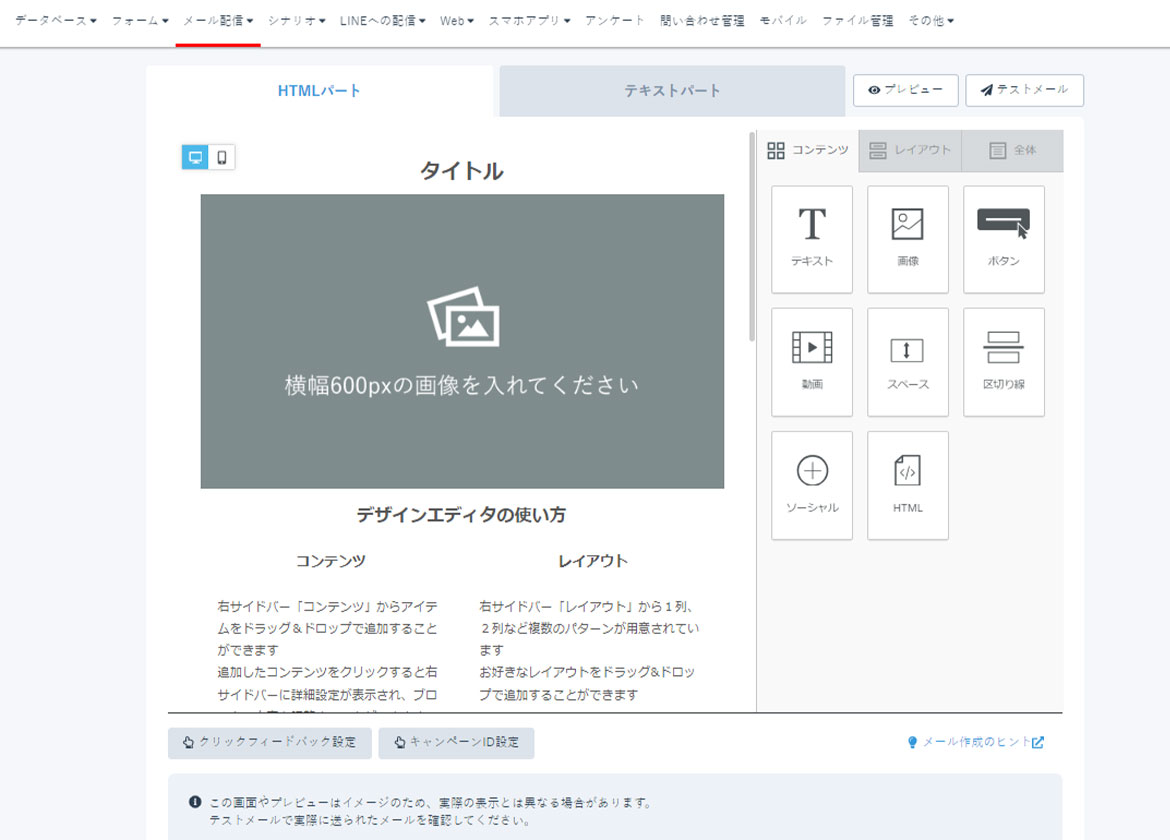Go to モバイル menu

[783, 21]
